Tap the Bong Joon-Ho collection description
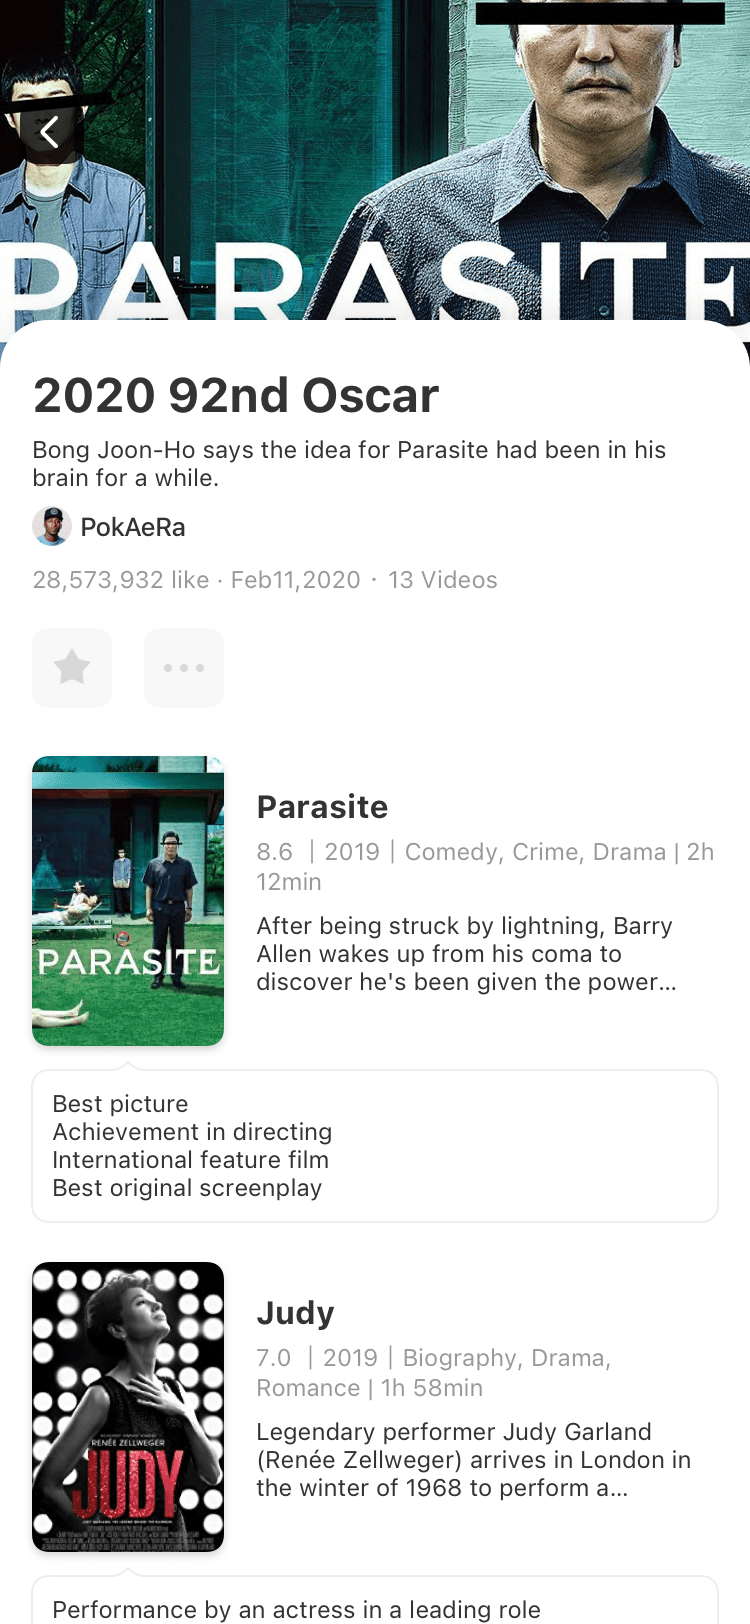The width and height of the screenshot is (750, 1624). tap(349, 464)
